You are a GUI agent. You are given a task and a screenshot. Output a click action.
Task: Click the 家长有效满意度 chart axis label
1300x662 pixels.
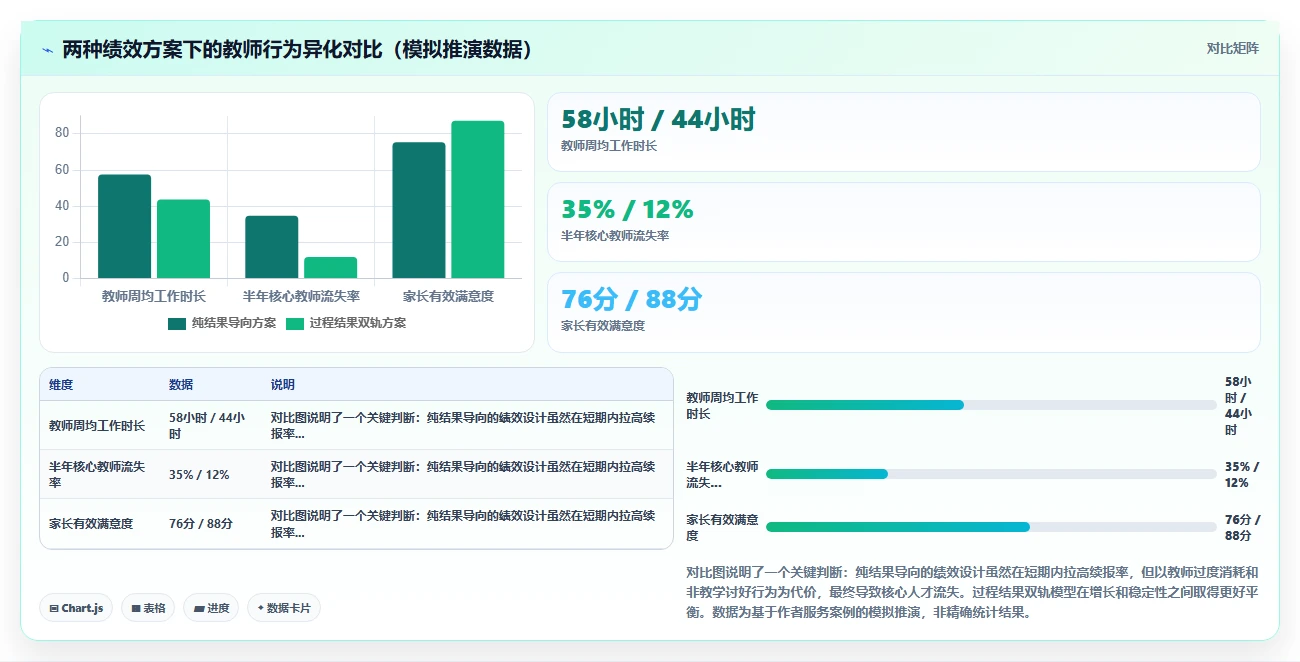448,296
